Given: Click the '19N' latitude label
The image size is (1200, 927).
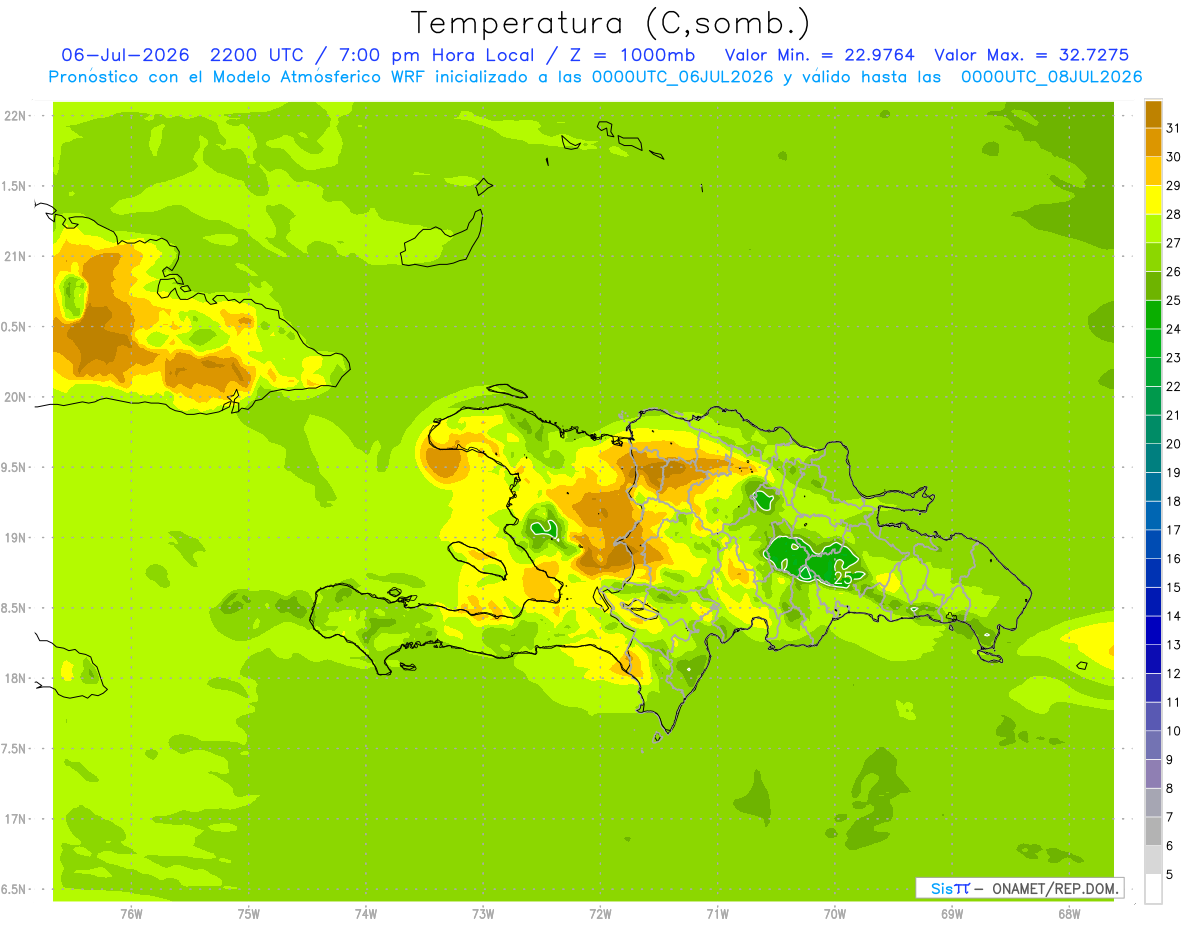Looking at the screenshot, I should click(x=15, y=538).
